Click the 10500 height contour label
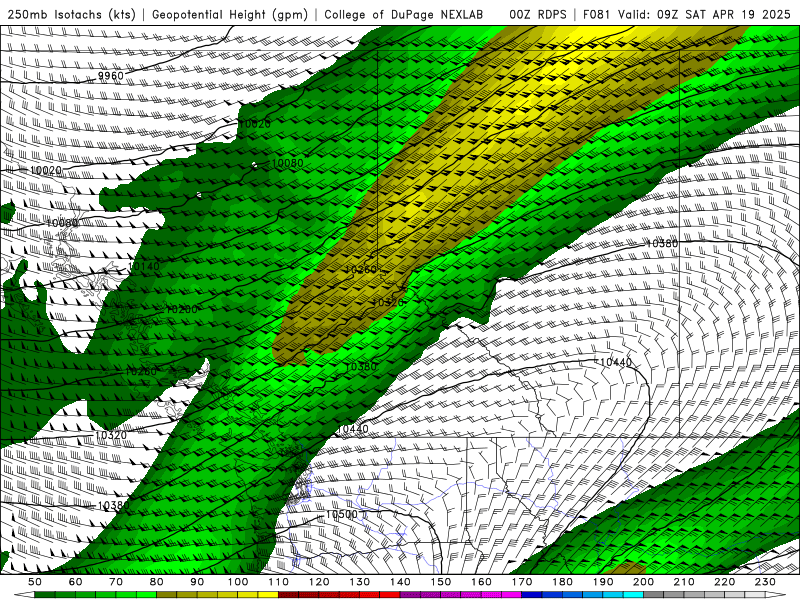800x600 pixels. 341,514
